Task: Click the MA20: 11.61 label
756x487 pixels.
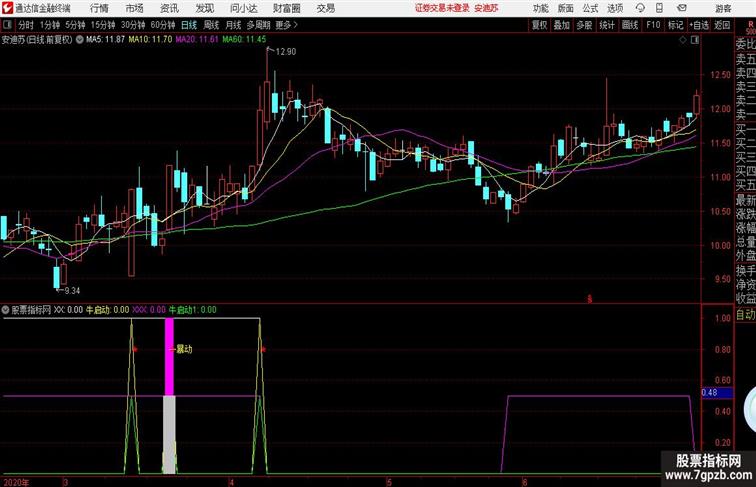Action: coord(197,40)
